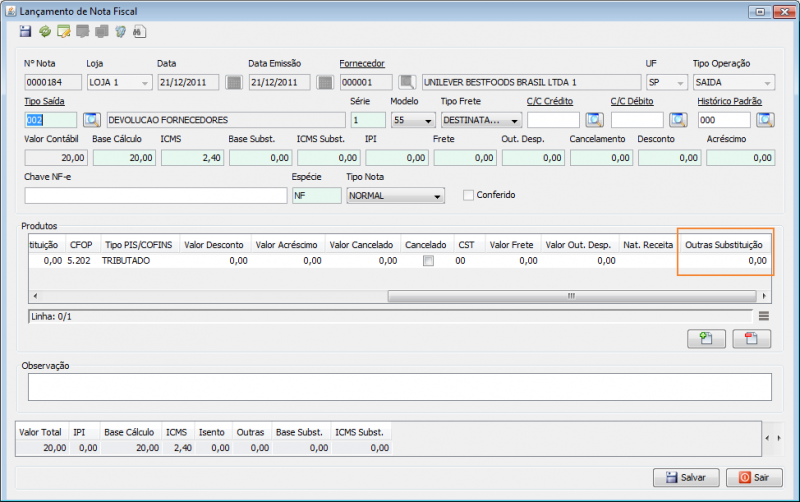Click the edit note pencil toolbar icon
800x502 pixels.
click(x=64, y=32)
